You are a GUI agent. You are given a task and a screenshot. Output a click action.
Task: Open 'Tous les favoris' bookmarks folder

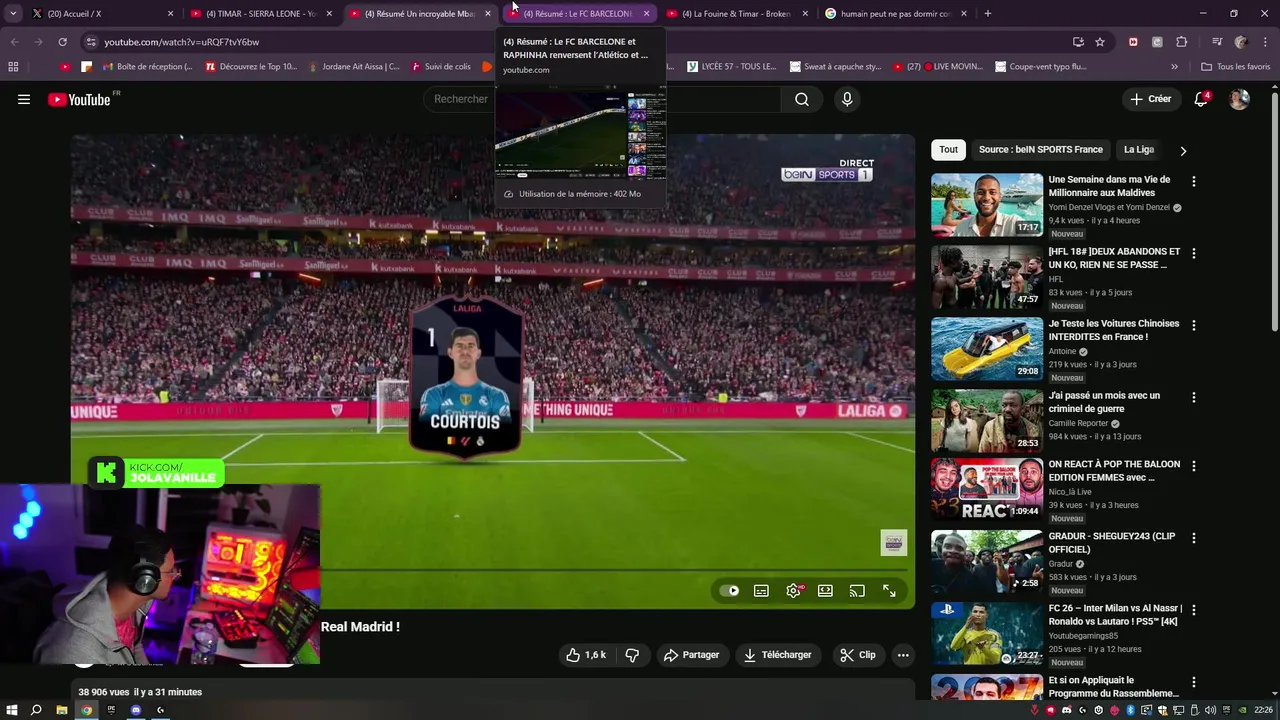point(1236,67)
